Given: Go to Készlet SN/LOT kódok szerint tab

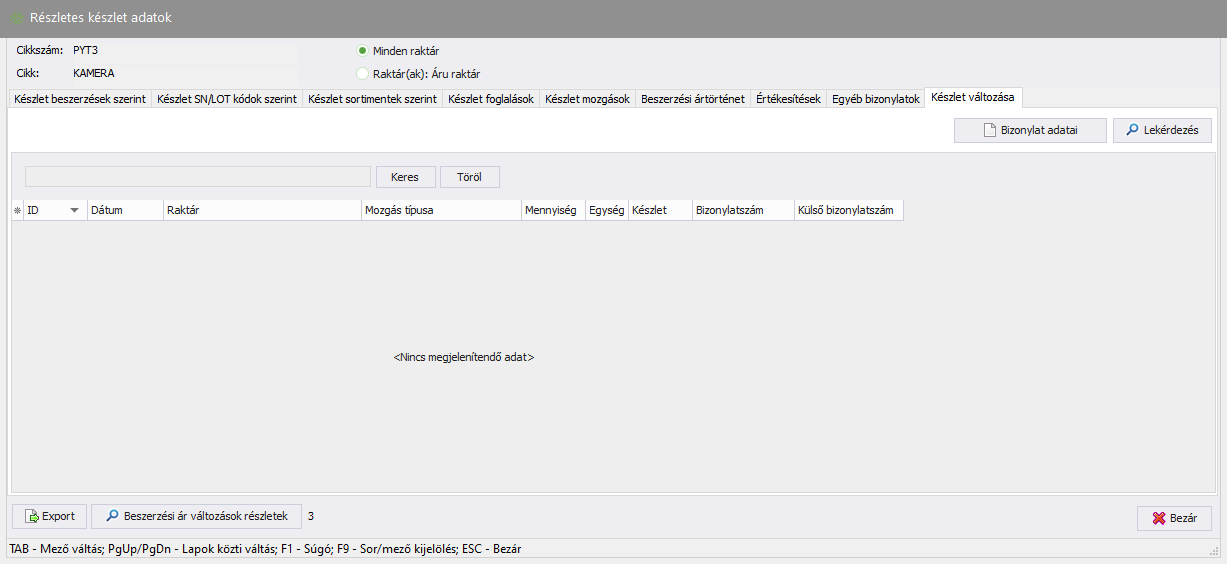Looking at the screenshot, I should point(226,99).
